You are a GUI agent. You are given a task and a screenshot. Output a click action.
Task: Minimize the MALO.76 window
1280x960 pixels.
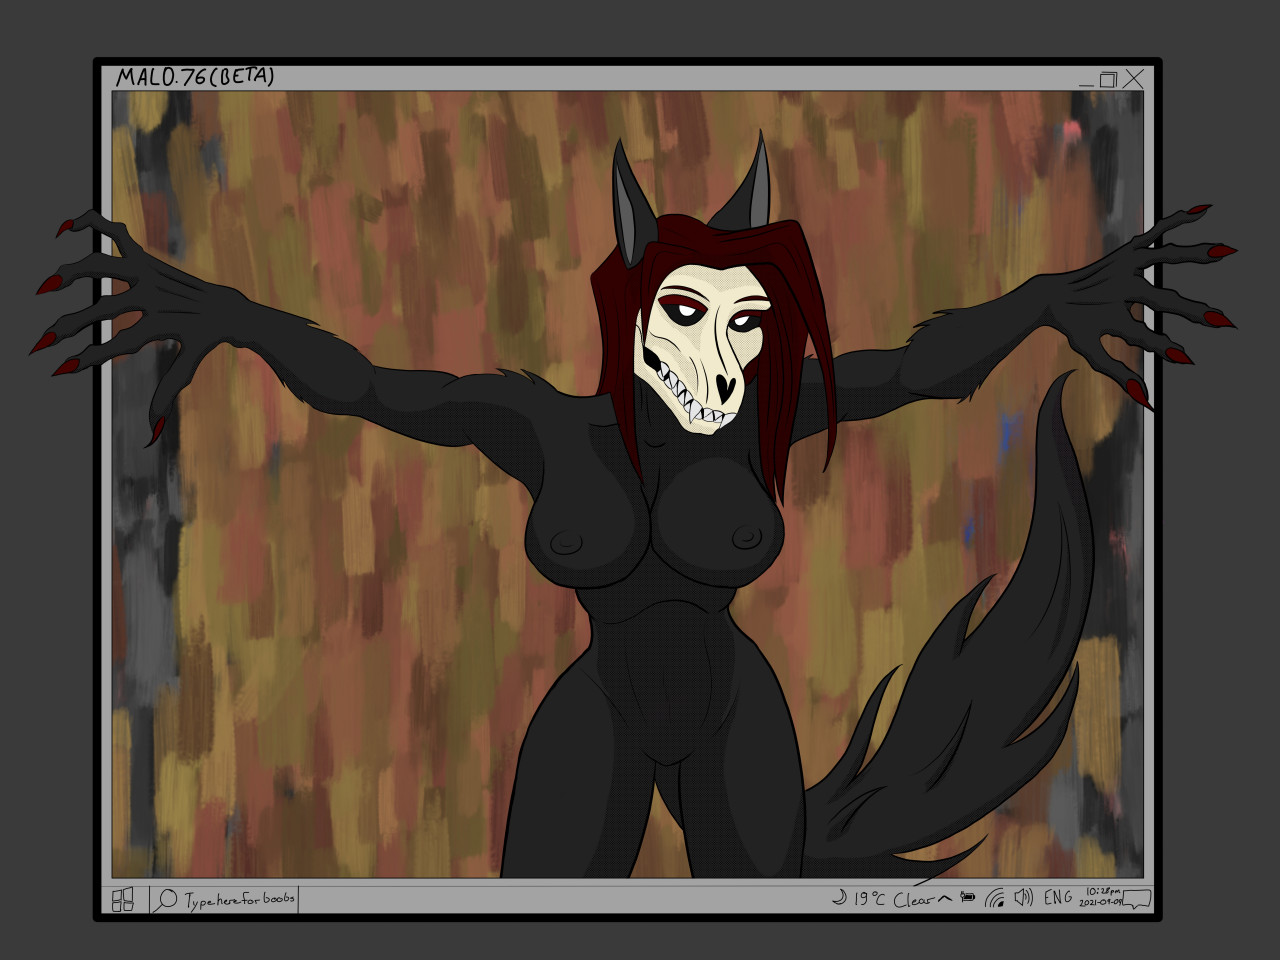click(1087, 85)
